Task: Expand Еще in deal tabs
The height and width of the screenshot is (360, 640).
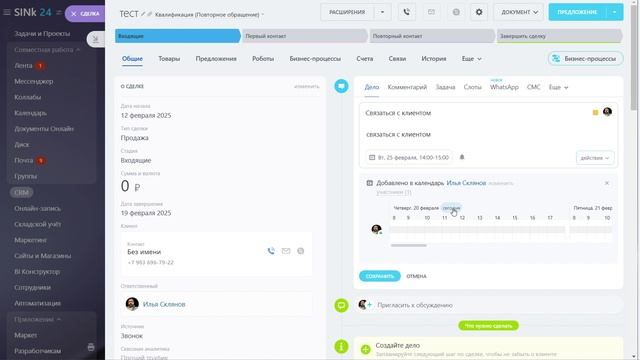Action: tap(471, 59)
